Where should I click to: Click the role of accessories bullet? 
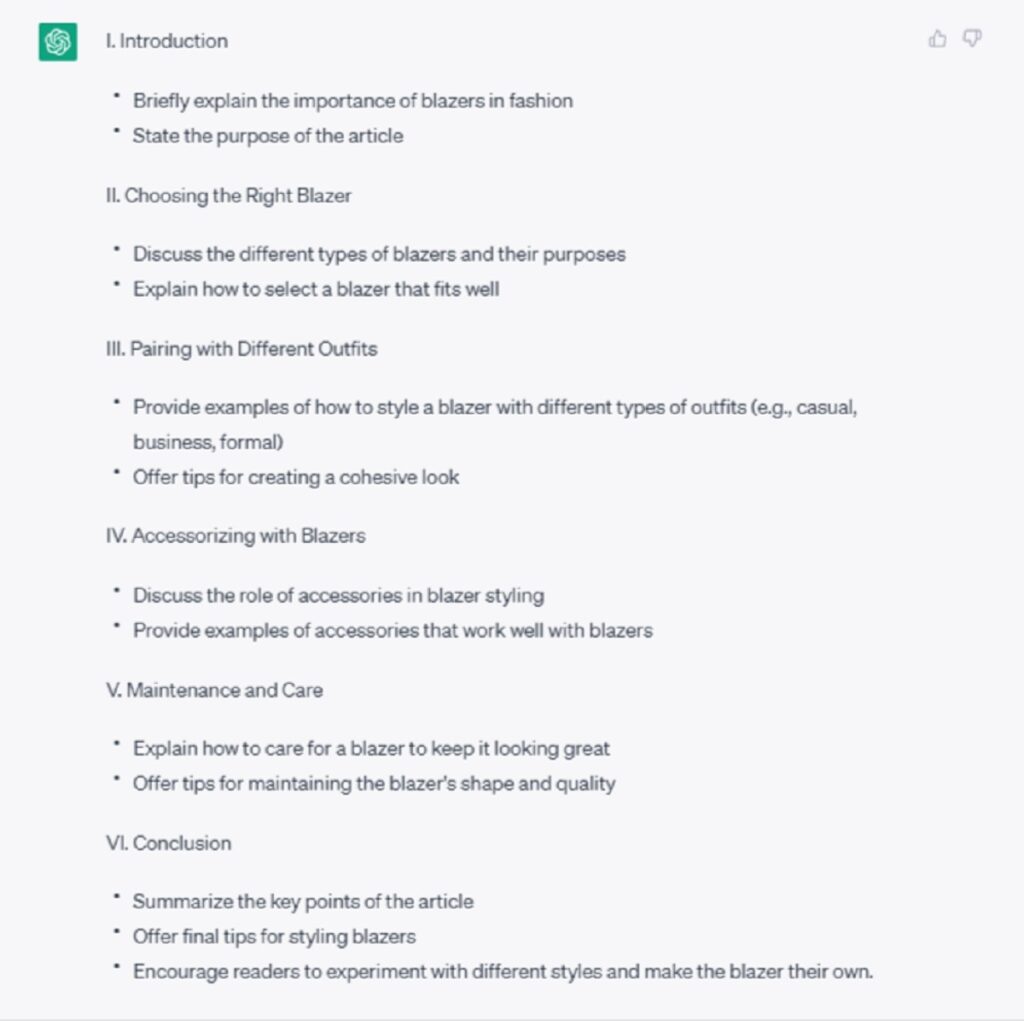pyautogui.click(x=338, y=595)
